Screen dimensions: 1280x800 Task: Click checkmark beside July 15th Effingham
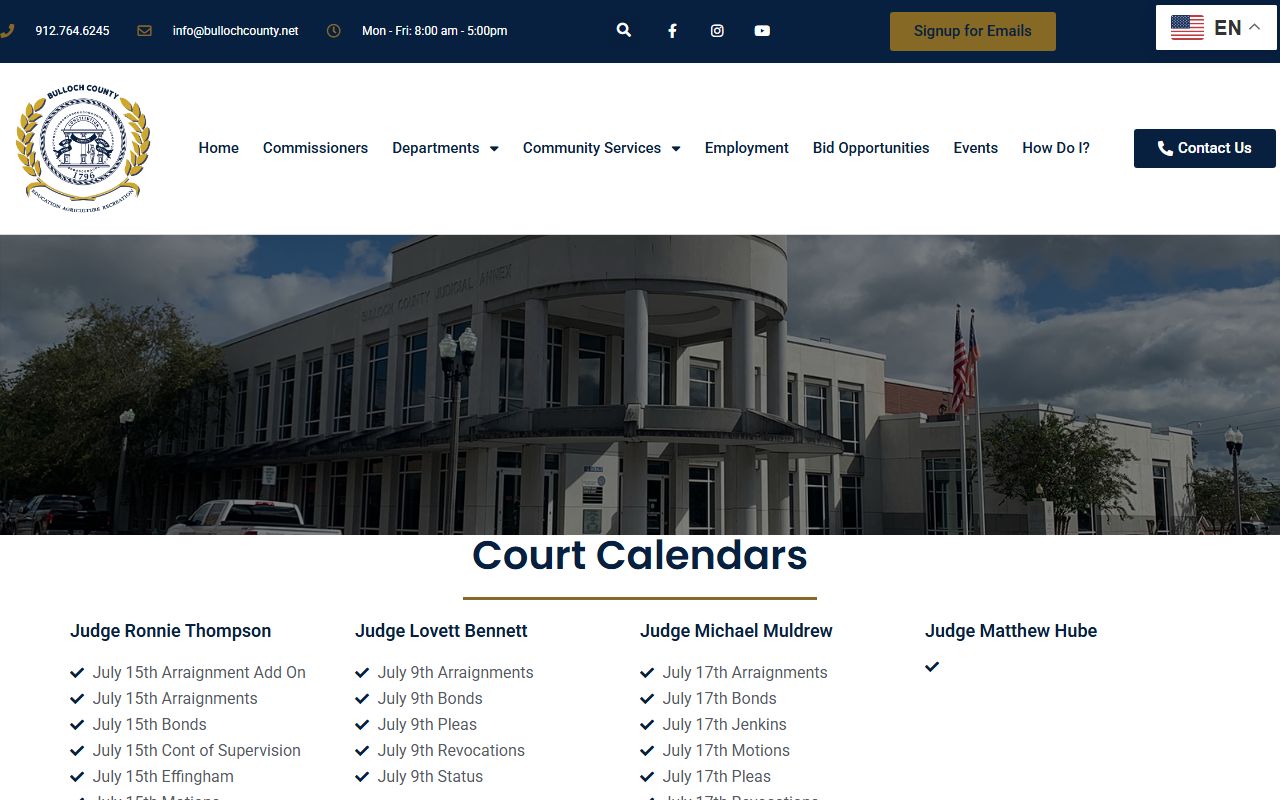[77, 776]
